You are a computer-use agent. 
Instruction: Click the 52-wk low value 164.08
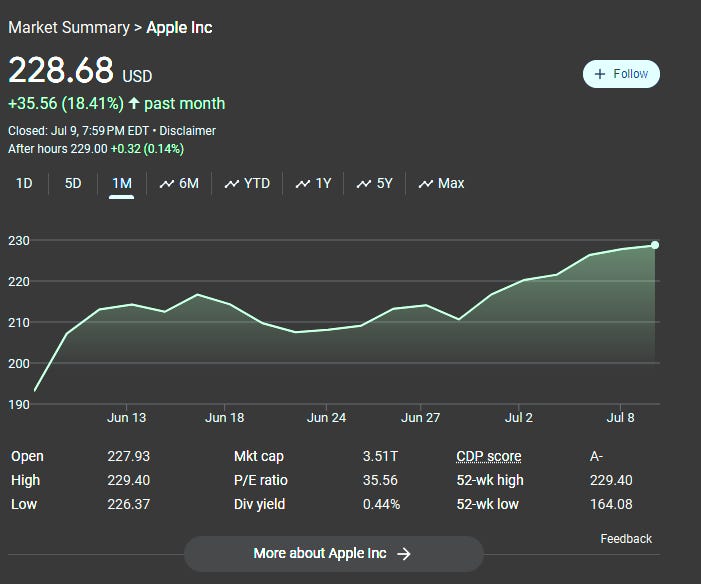click(611, 504)
